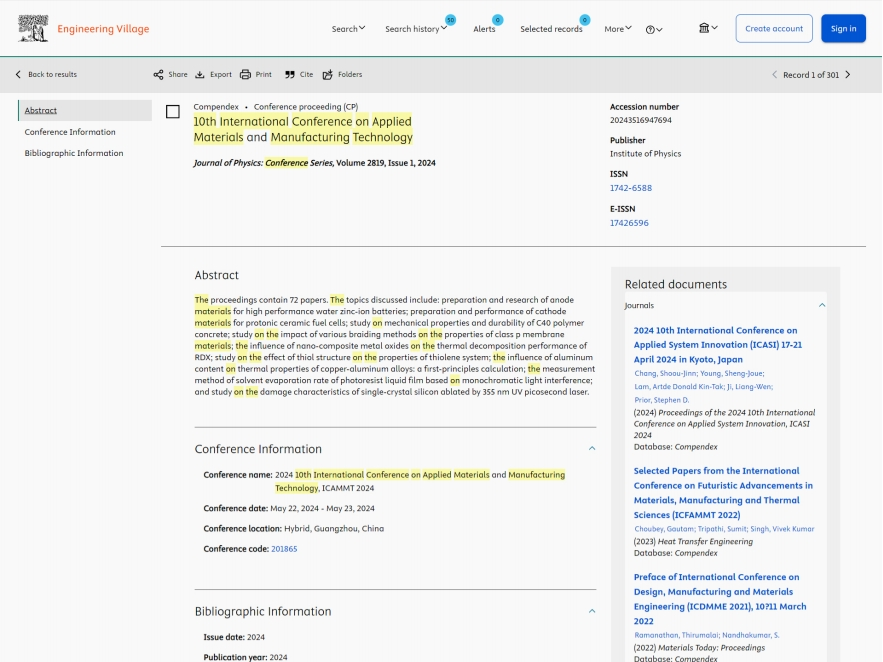Click author Tripathi, Sumit

click(723, 529)
